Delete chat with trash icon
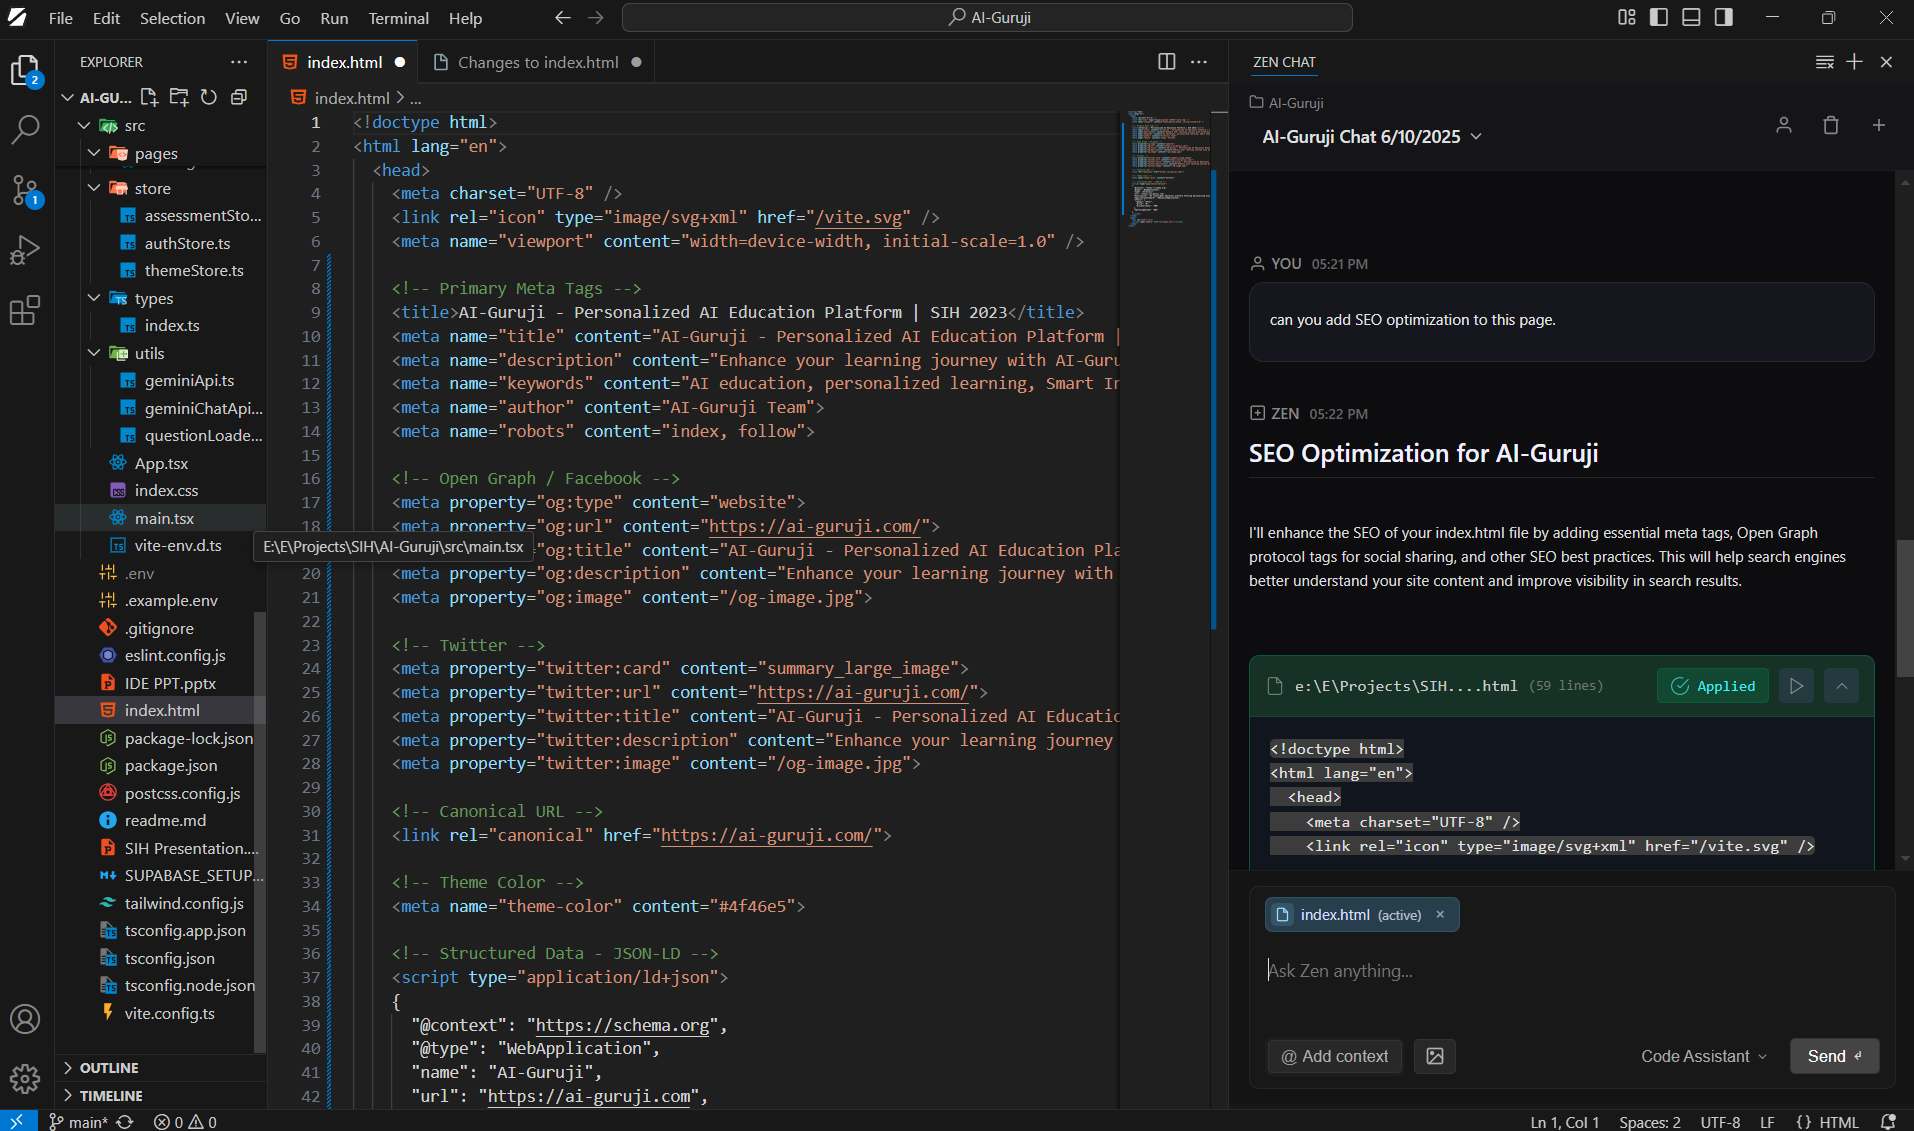Image resolution: width=1914 pixels, height=1131 pixels. (x=1831, y=126)
